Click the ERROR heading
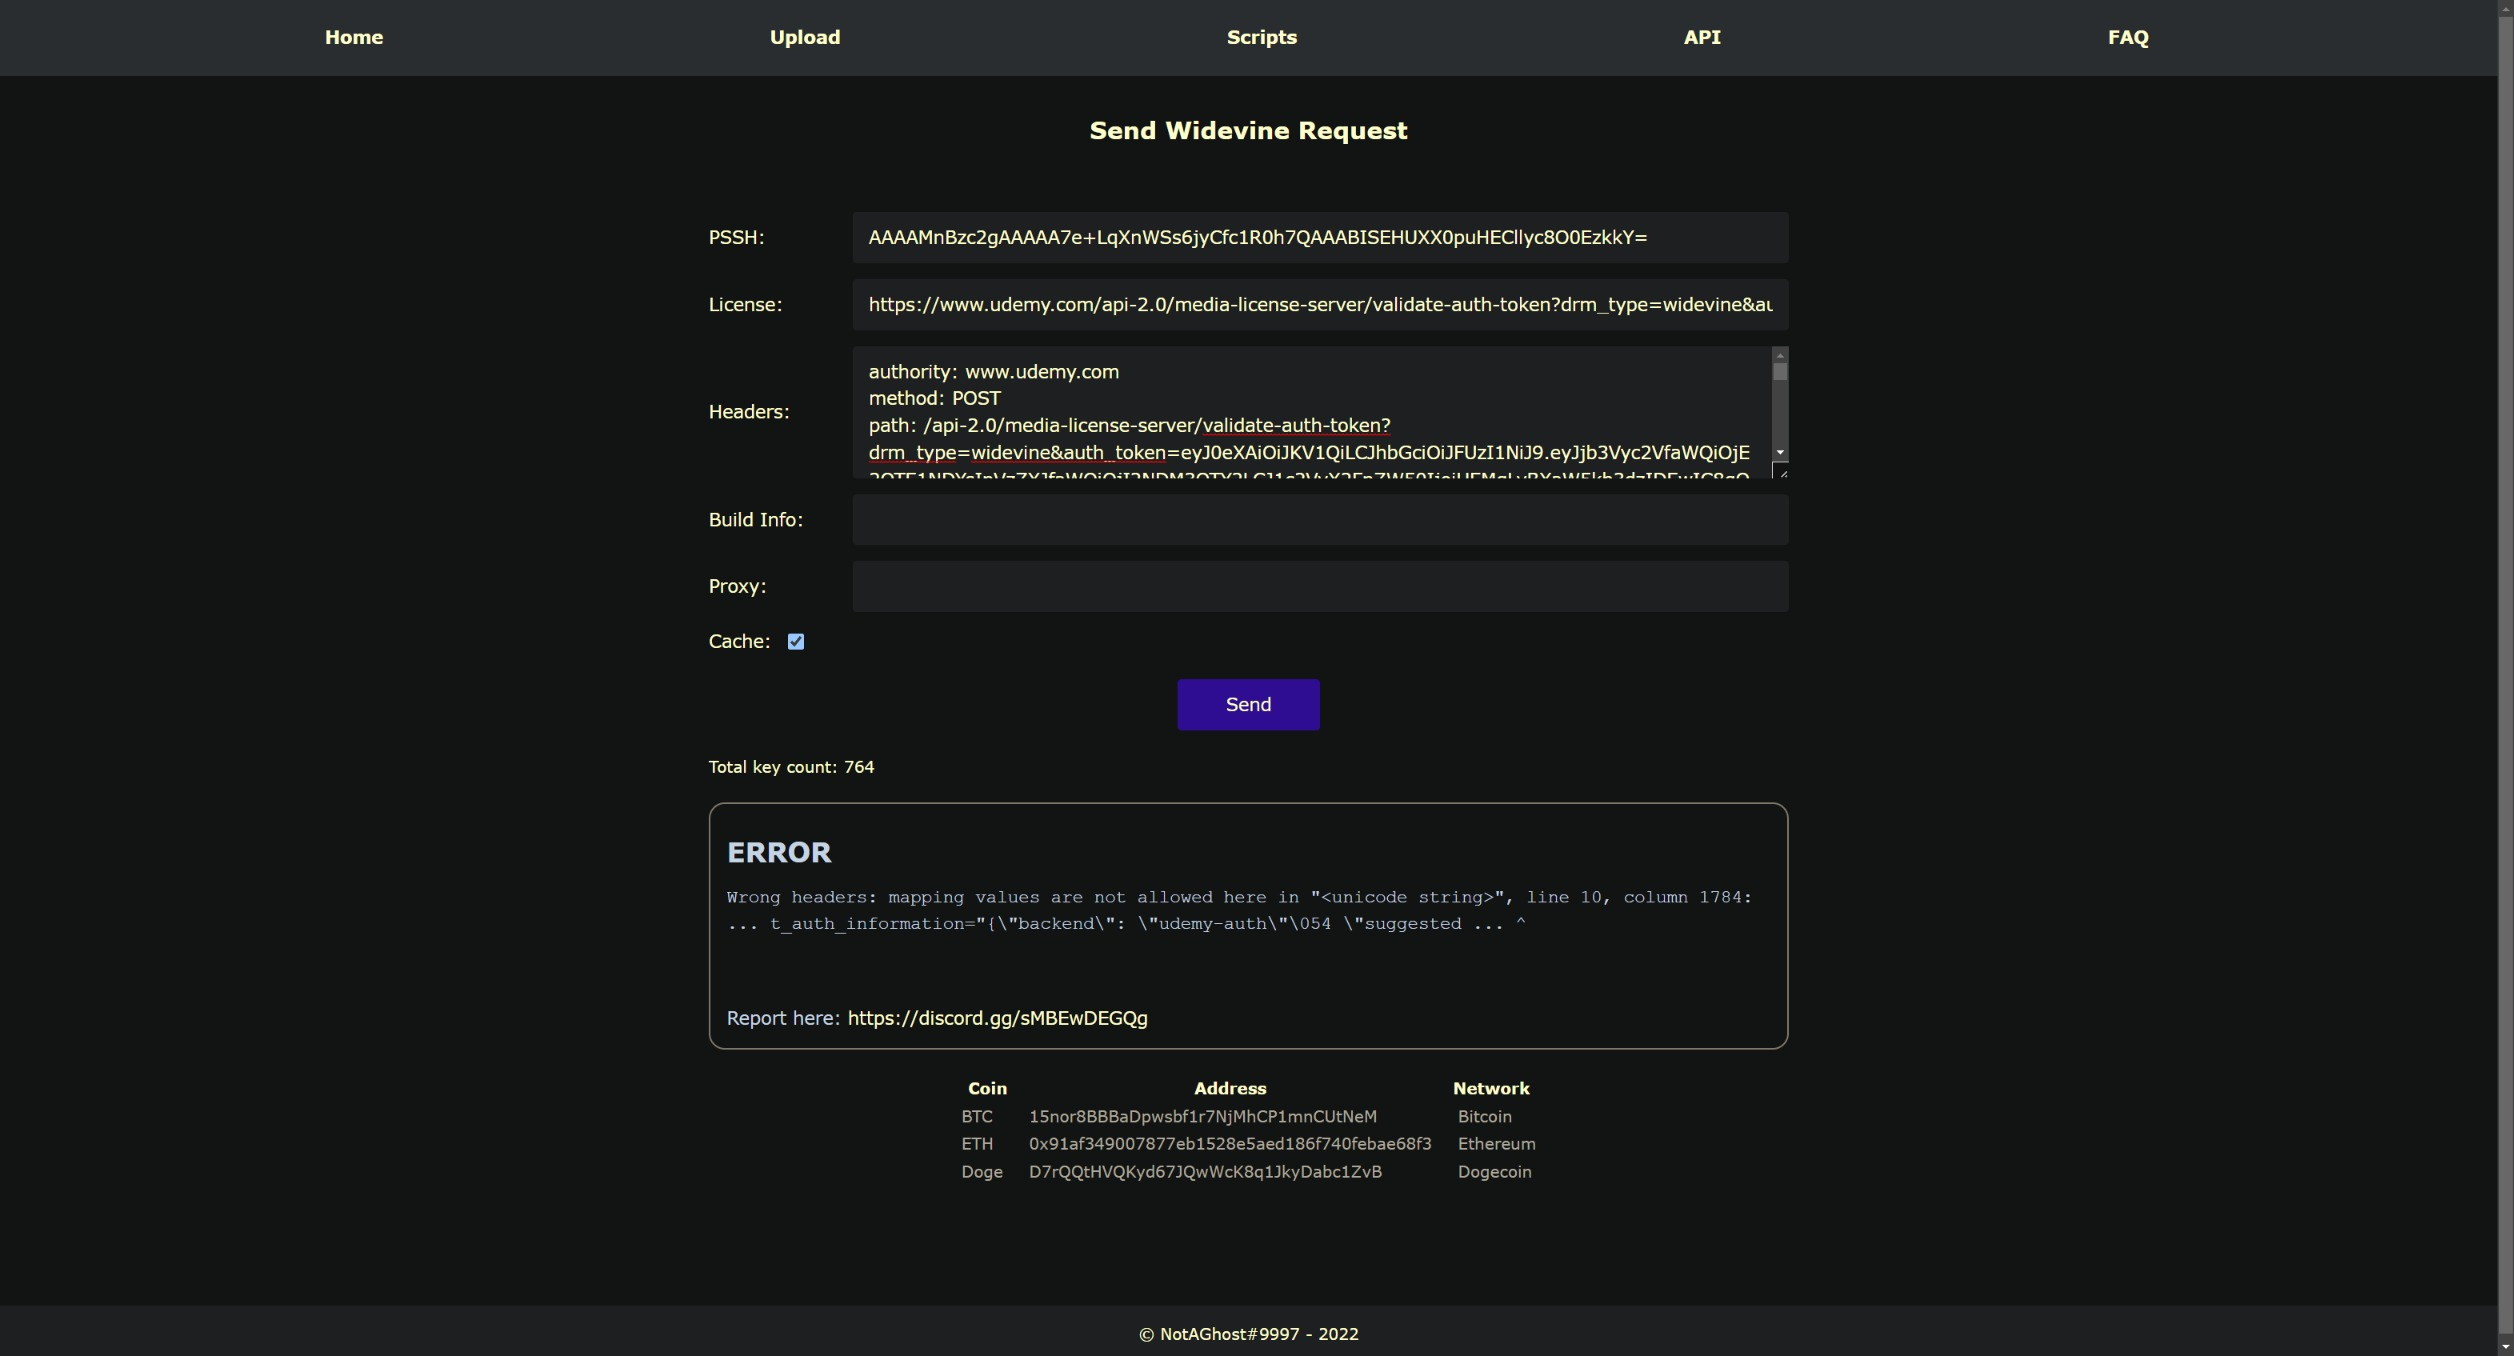 (x=779, y=852)
